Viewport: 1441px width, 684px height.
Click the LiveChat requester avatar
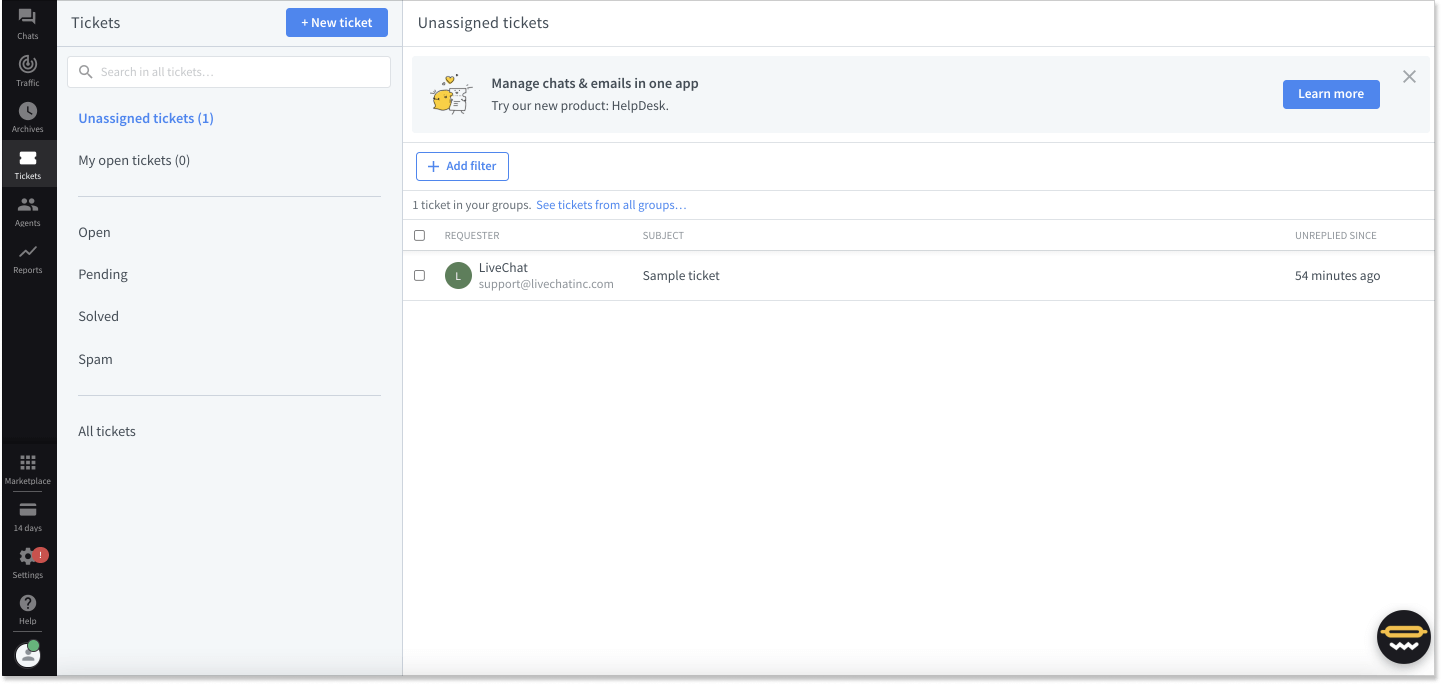(458, 276)
